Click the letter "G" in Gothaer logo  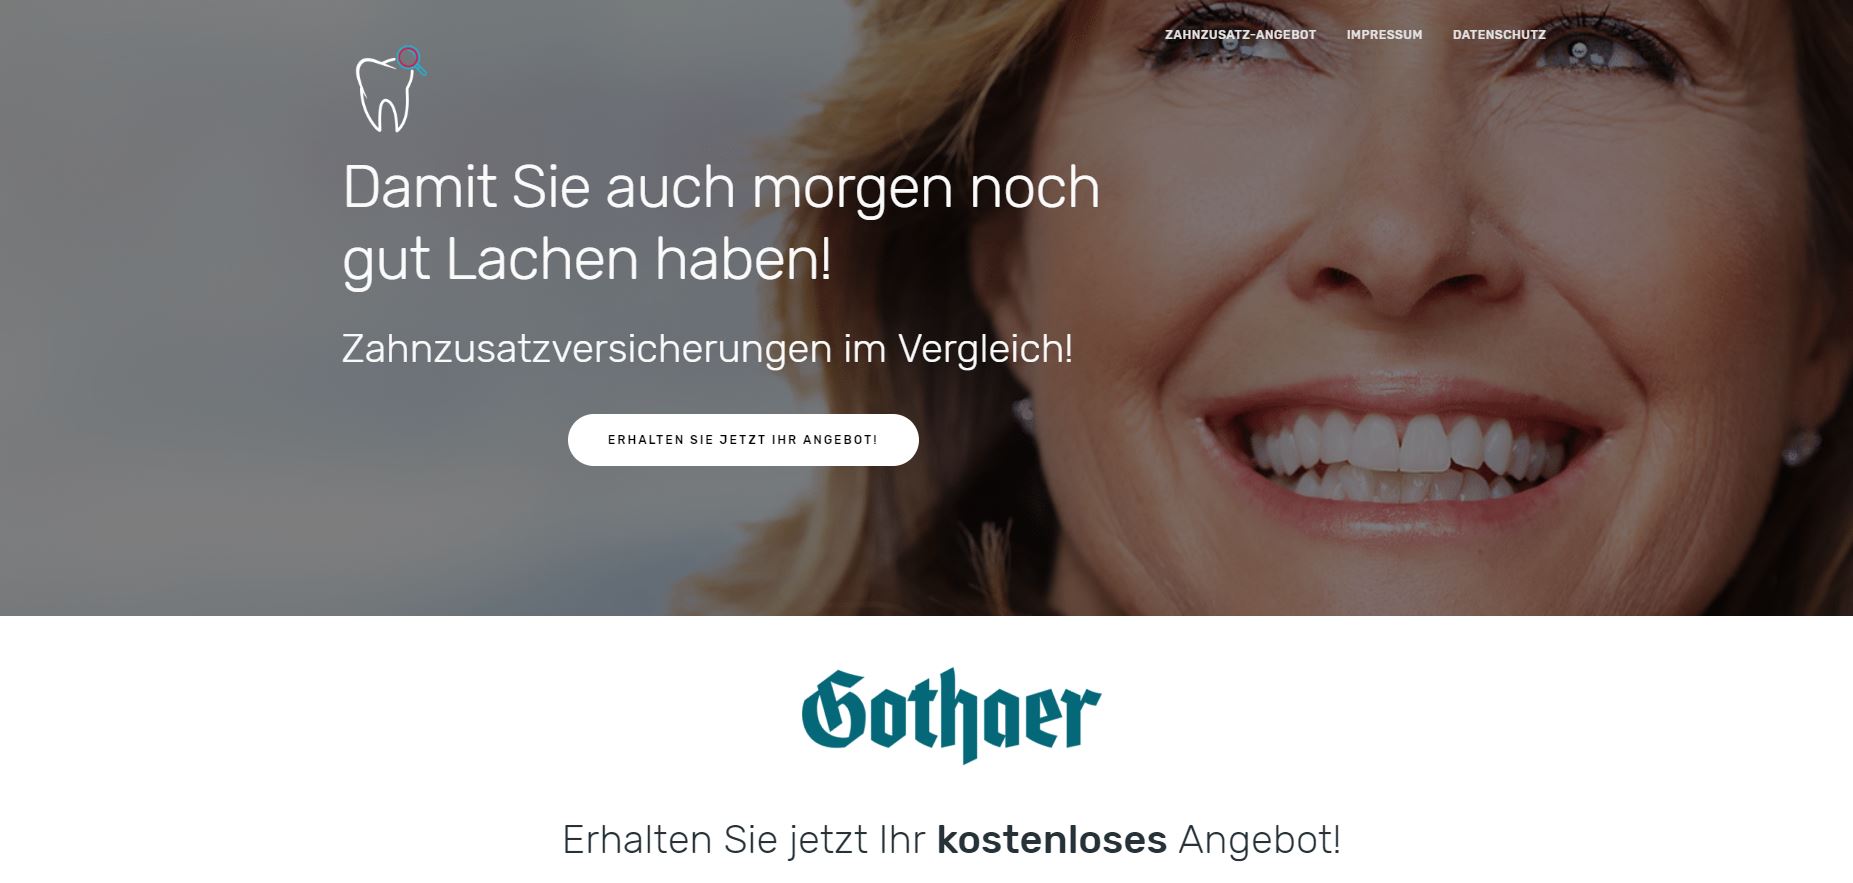(x=834, y=709)
